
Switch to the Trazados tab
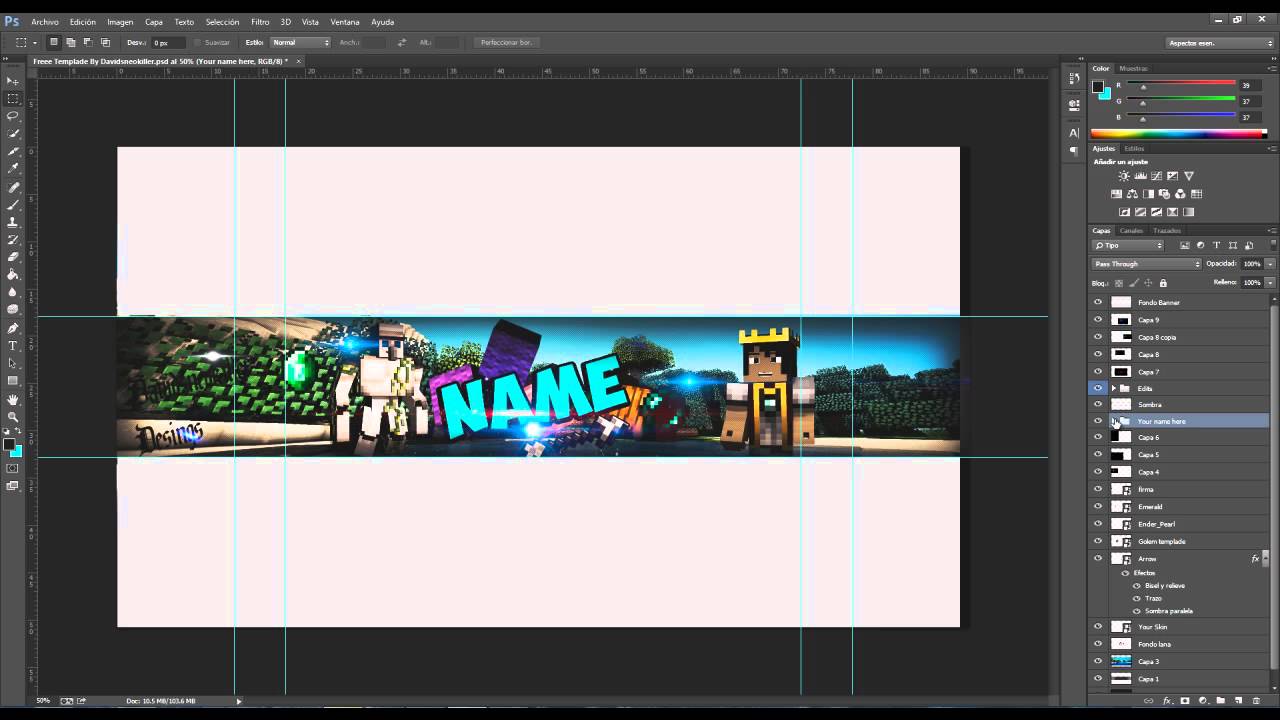[1166, 231]
